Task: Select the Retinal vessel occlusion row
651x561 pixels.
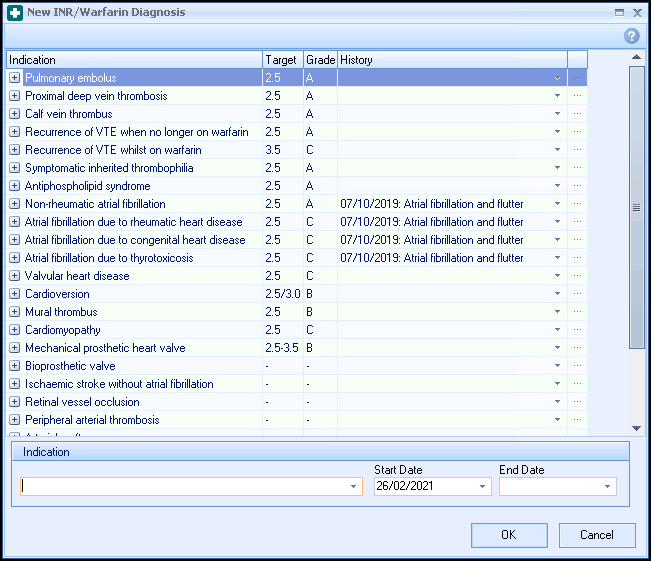Action: (82, 402)
